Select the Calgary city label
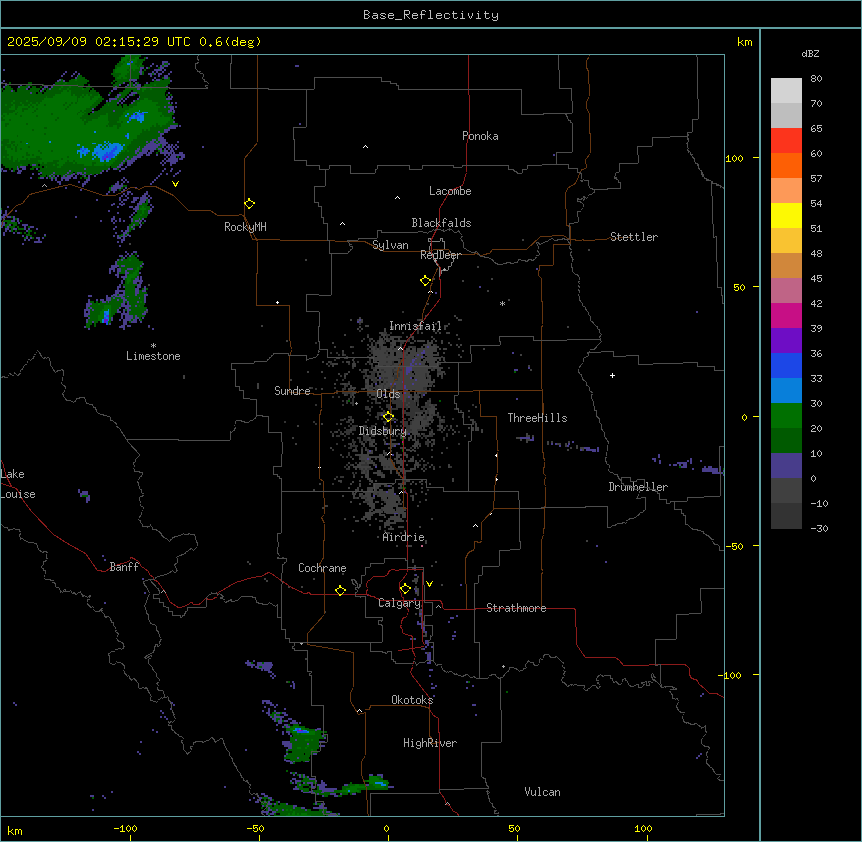Image resolution: width=862 pixels, height=842 pixels. coord(400,603)
